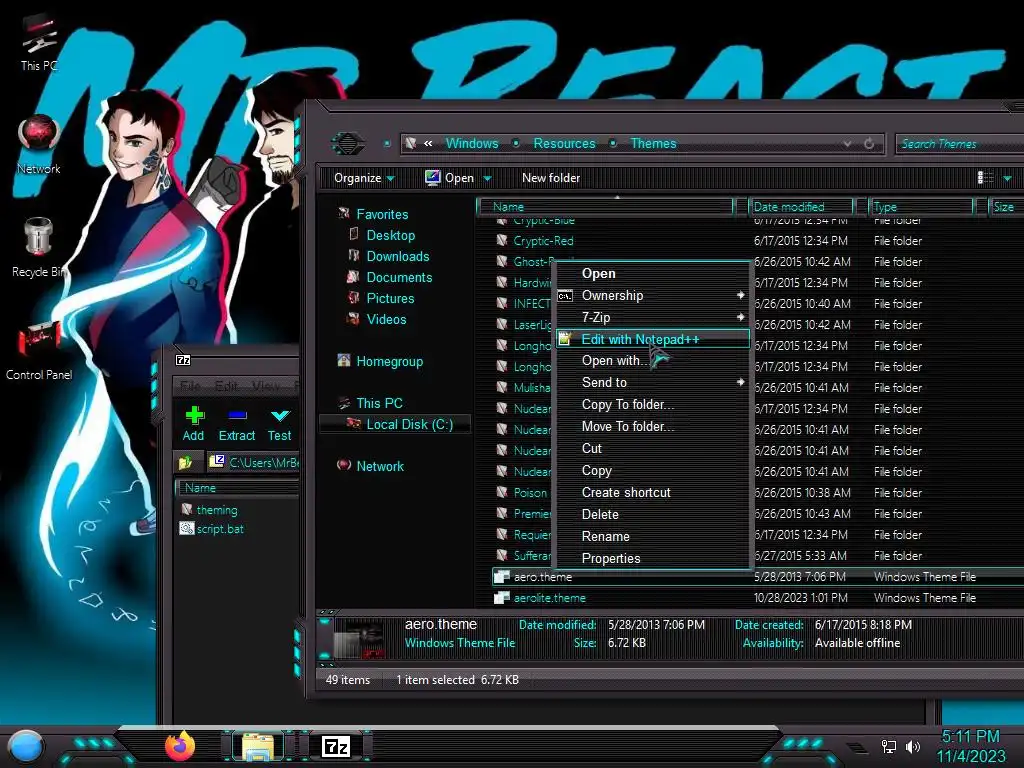Image resolution: width=1024 pixels, height=768 pixels.
Task: Select the theming folder in 7-Zip
Action: tap(217, 509)
